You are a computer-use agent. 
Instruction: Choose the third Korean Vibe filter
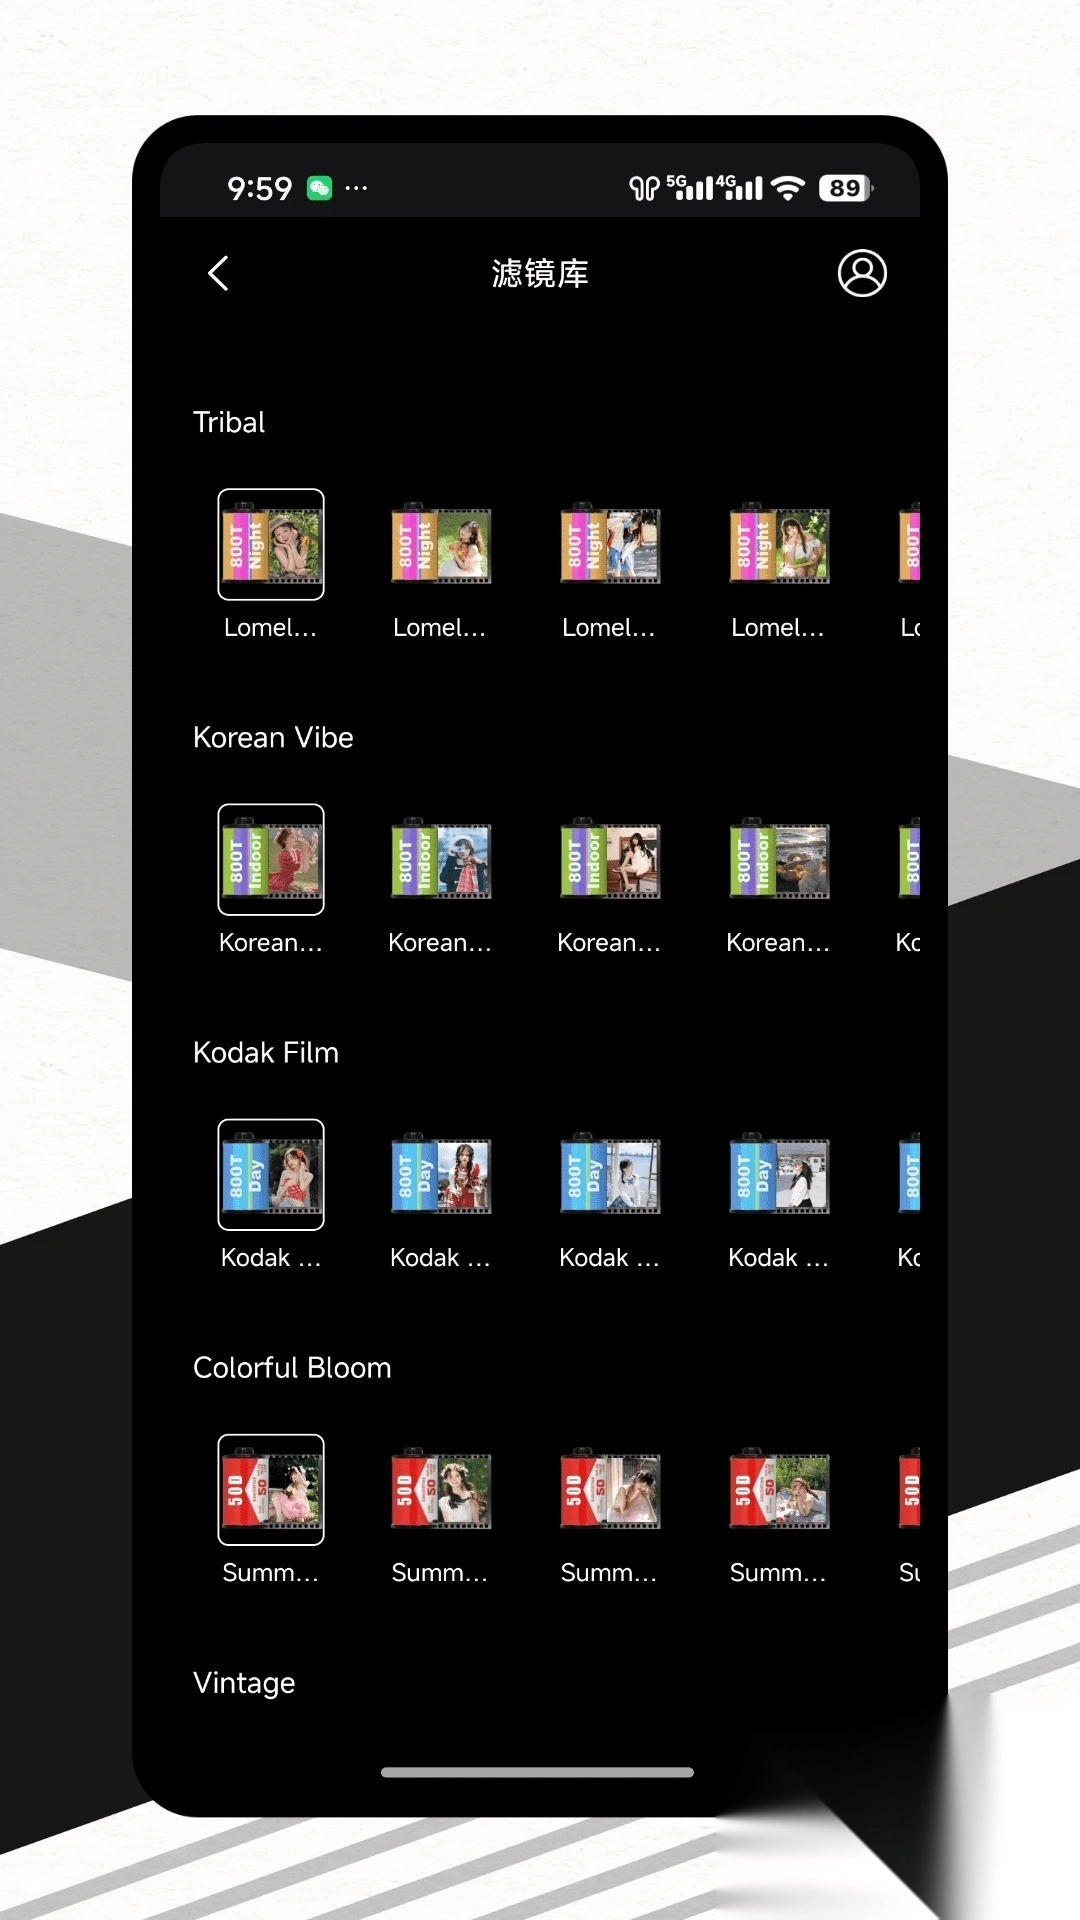point(609,860)
